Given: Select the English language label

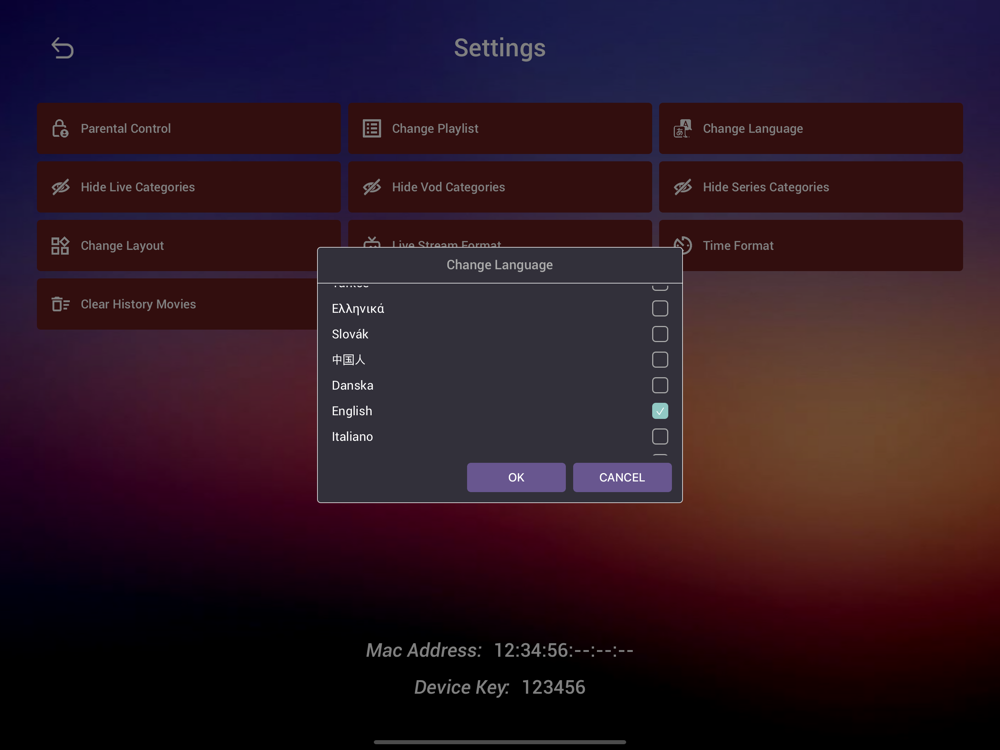Looking at the screenshot, I should (x=352, y=411).
